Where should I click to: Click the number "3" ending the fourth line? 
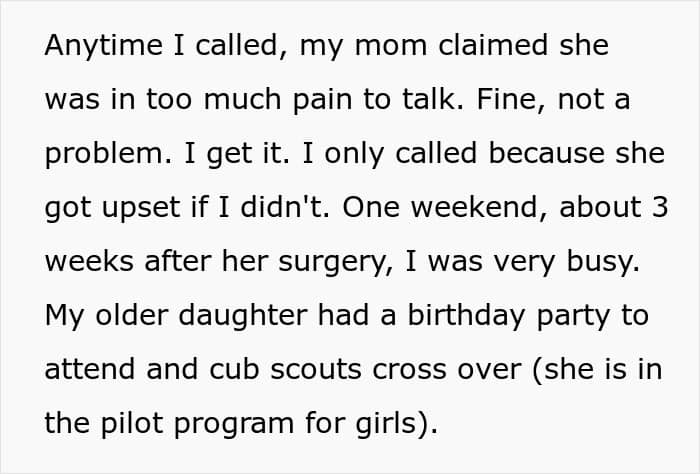(660, 207)
